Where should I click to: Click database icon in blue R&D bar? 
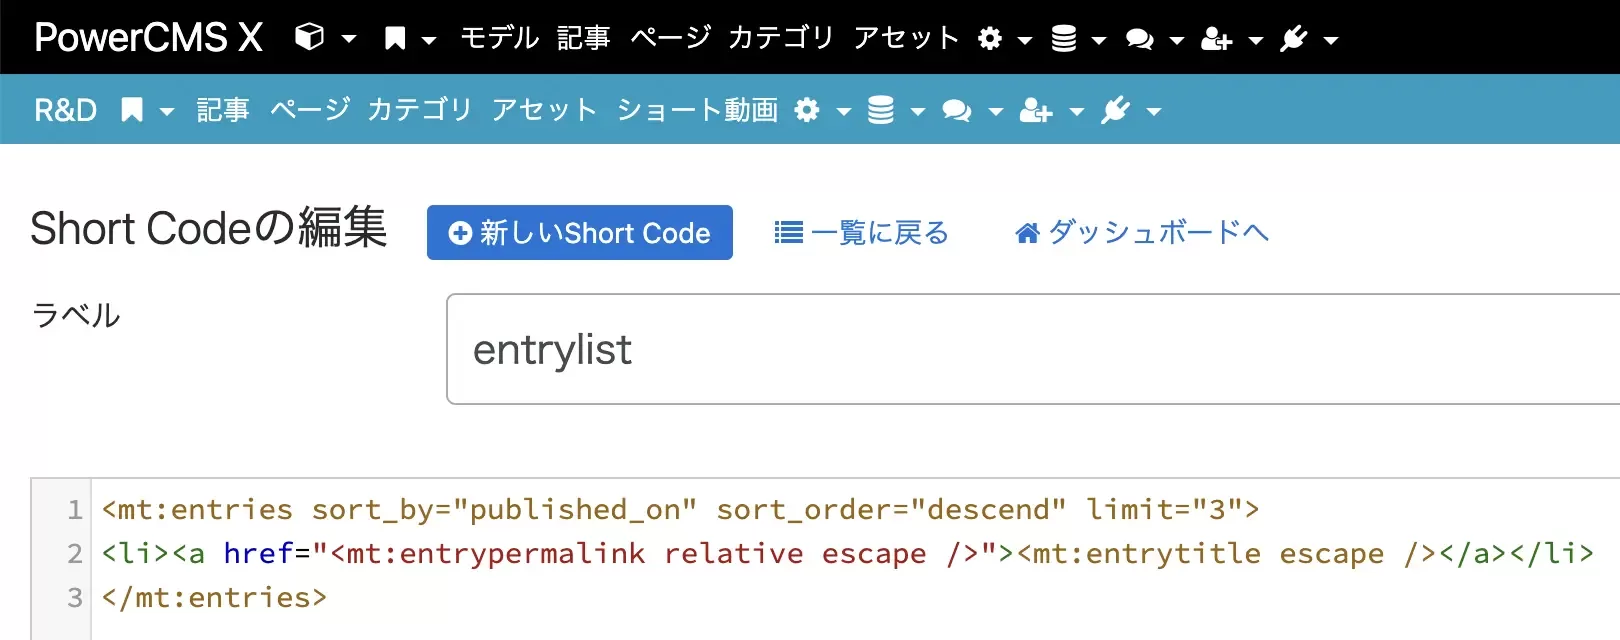pos(881,110)
